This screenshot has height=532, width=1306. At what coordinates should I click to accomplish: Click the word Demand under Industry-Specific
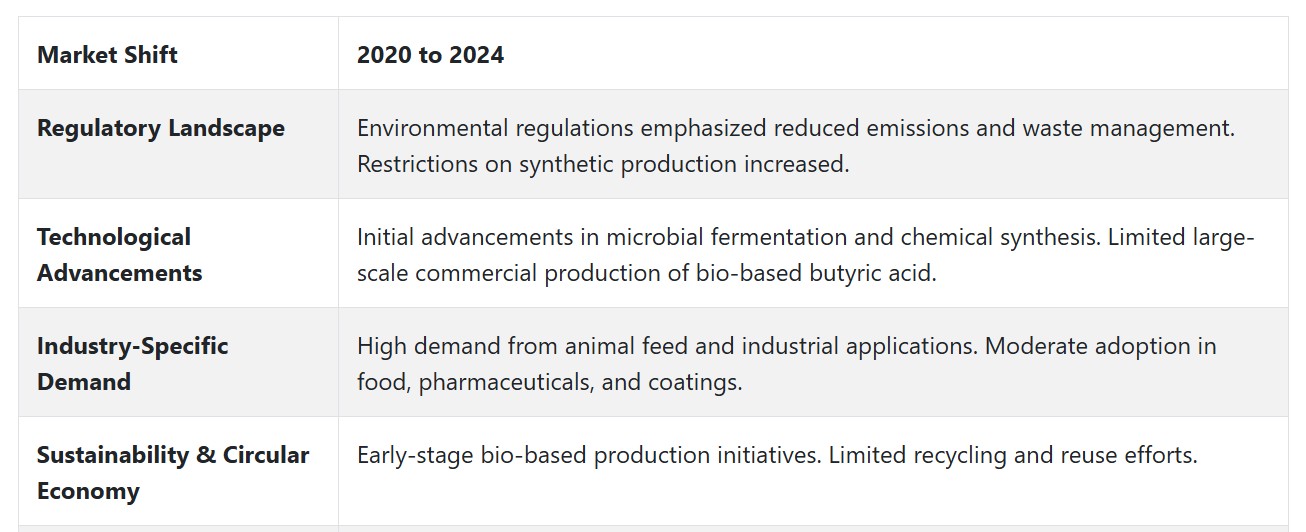point(84,382)
